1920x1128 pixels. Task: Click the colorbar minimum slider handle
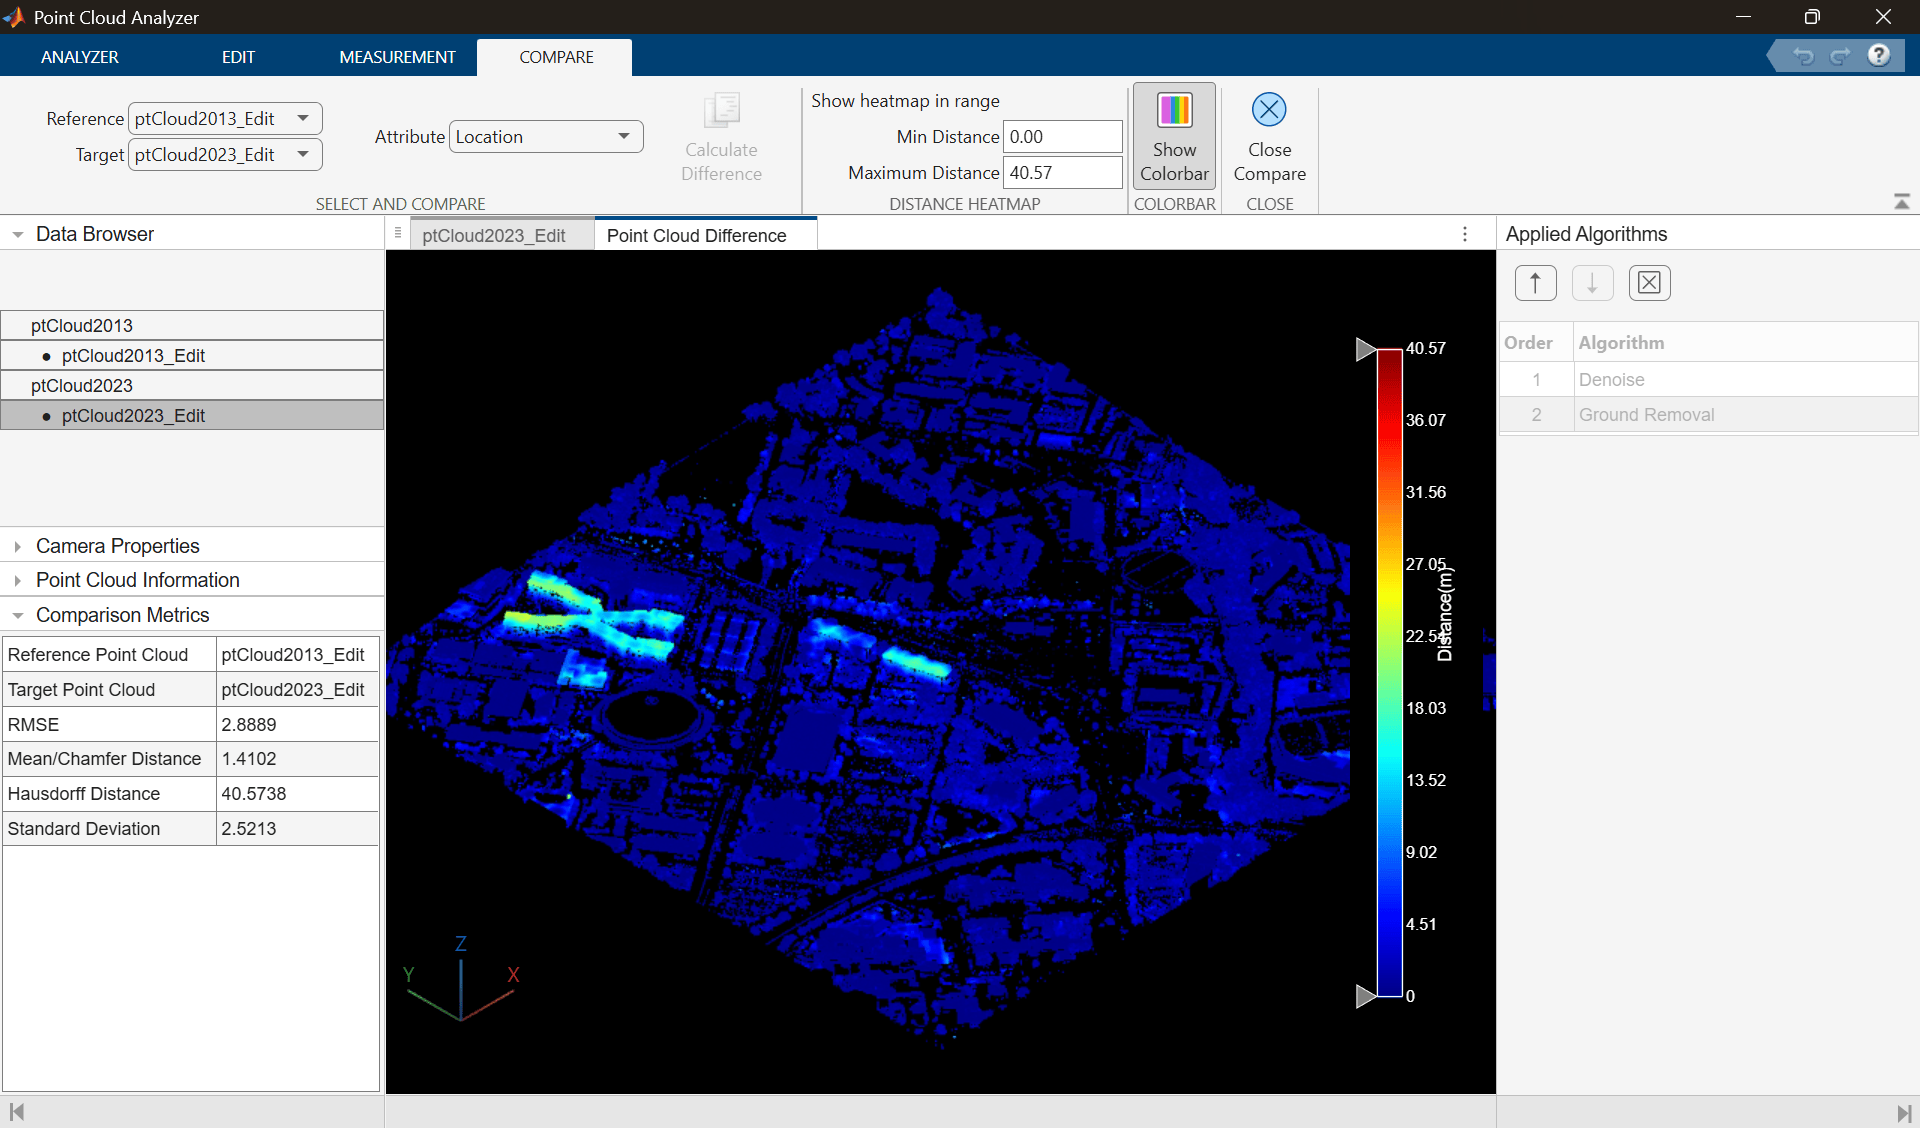[1365, 996]
